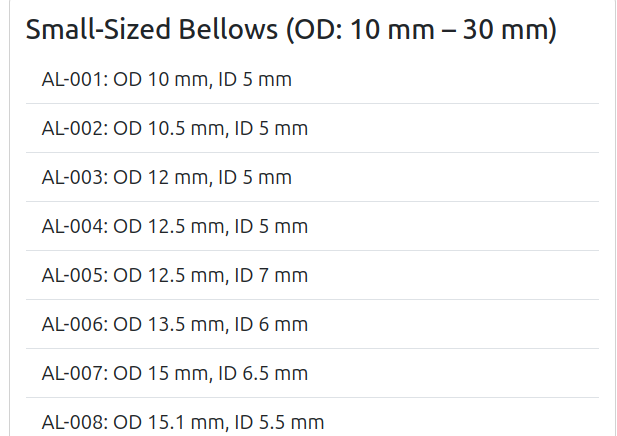This screenshot has width=617, height=436.
Task: Click the "ID 6.5 mm" value
Action: coord(271,373)
